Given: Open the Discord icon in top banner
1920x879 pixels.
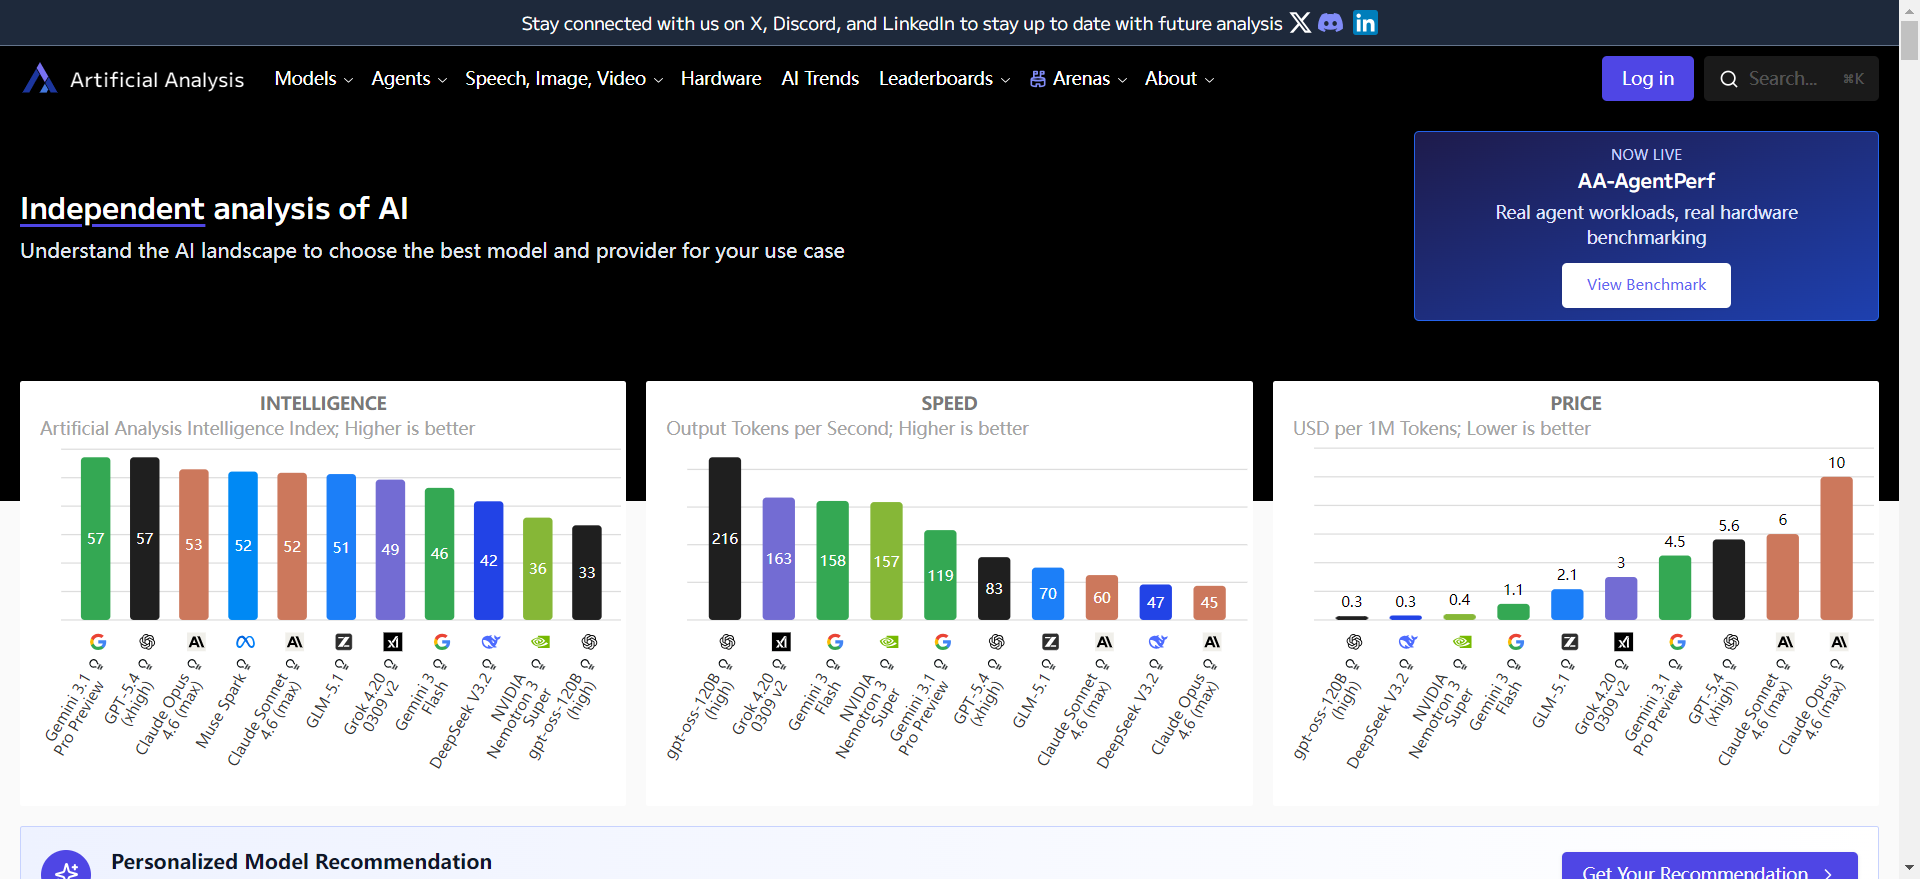Looking at the screenshot, I should (x=1331, y=23).
